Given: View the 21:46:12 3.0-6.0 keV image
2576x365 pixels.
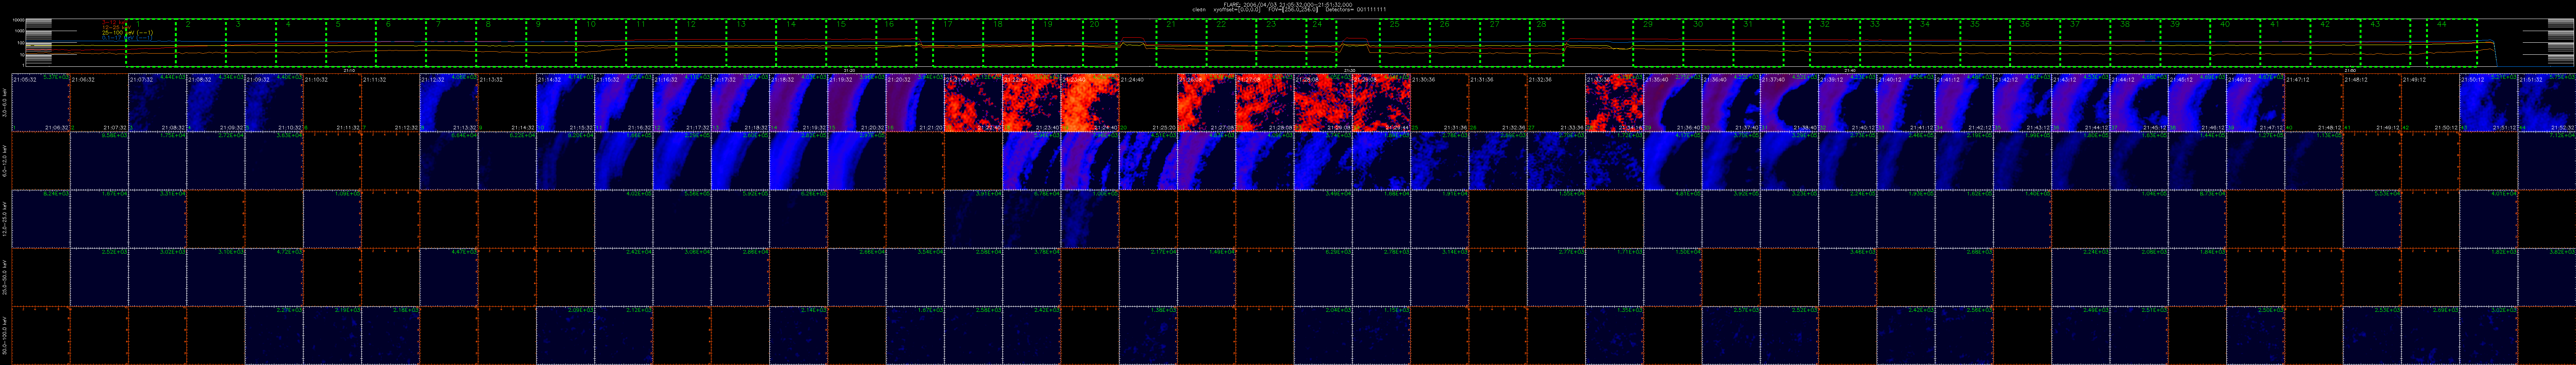Looking at the screenshot, I should pyautogui.click(x=2256, y=102).
